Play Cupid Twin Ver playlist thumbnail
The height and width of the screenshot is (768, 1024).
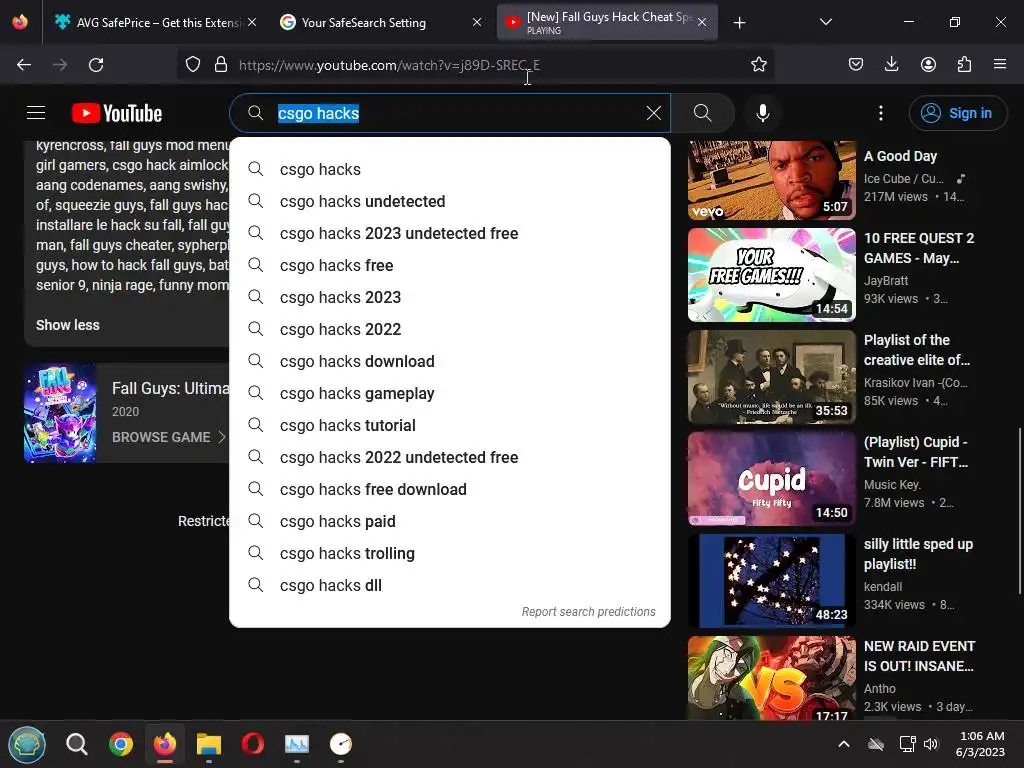click(x=772, y=479)
